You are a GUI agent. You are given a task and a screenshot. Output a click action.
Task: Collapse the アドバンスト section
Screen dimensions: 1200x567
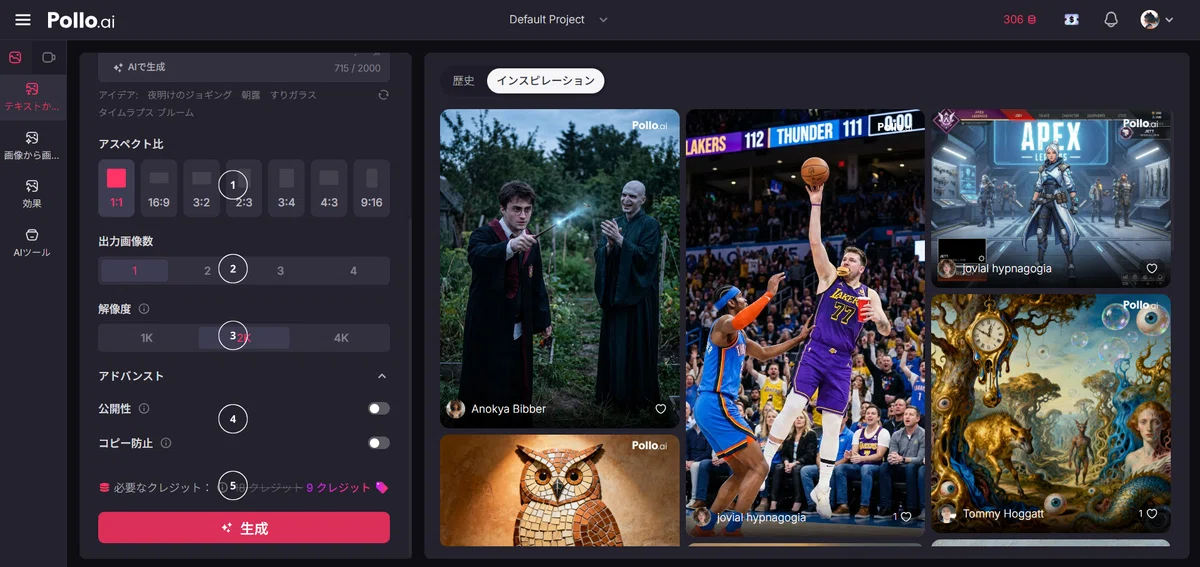(382, 376)
